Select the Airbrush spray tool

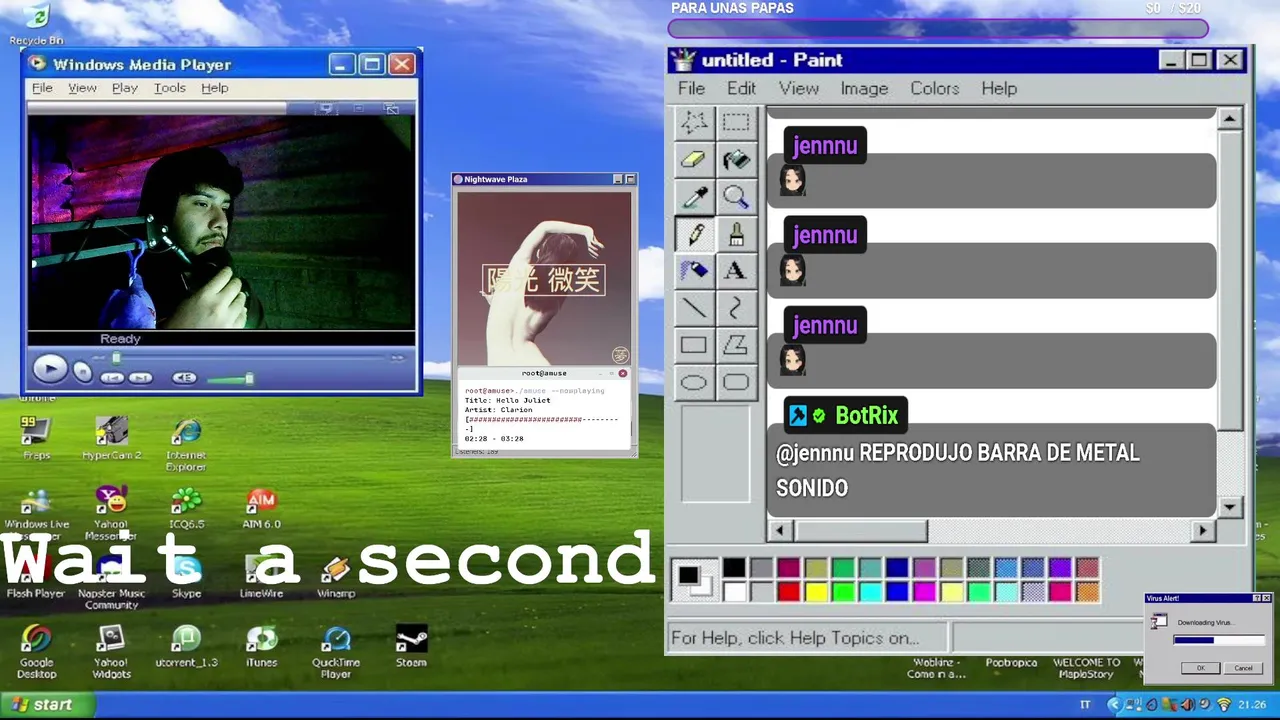pyautogui.click(x=694, y=270)
